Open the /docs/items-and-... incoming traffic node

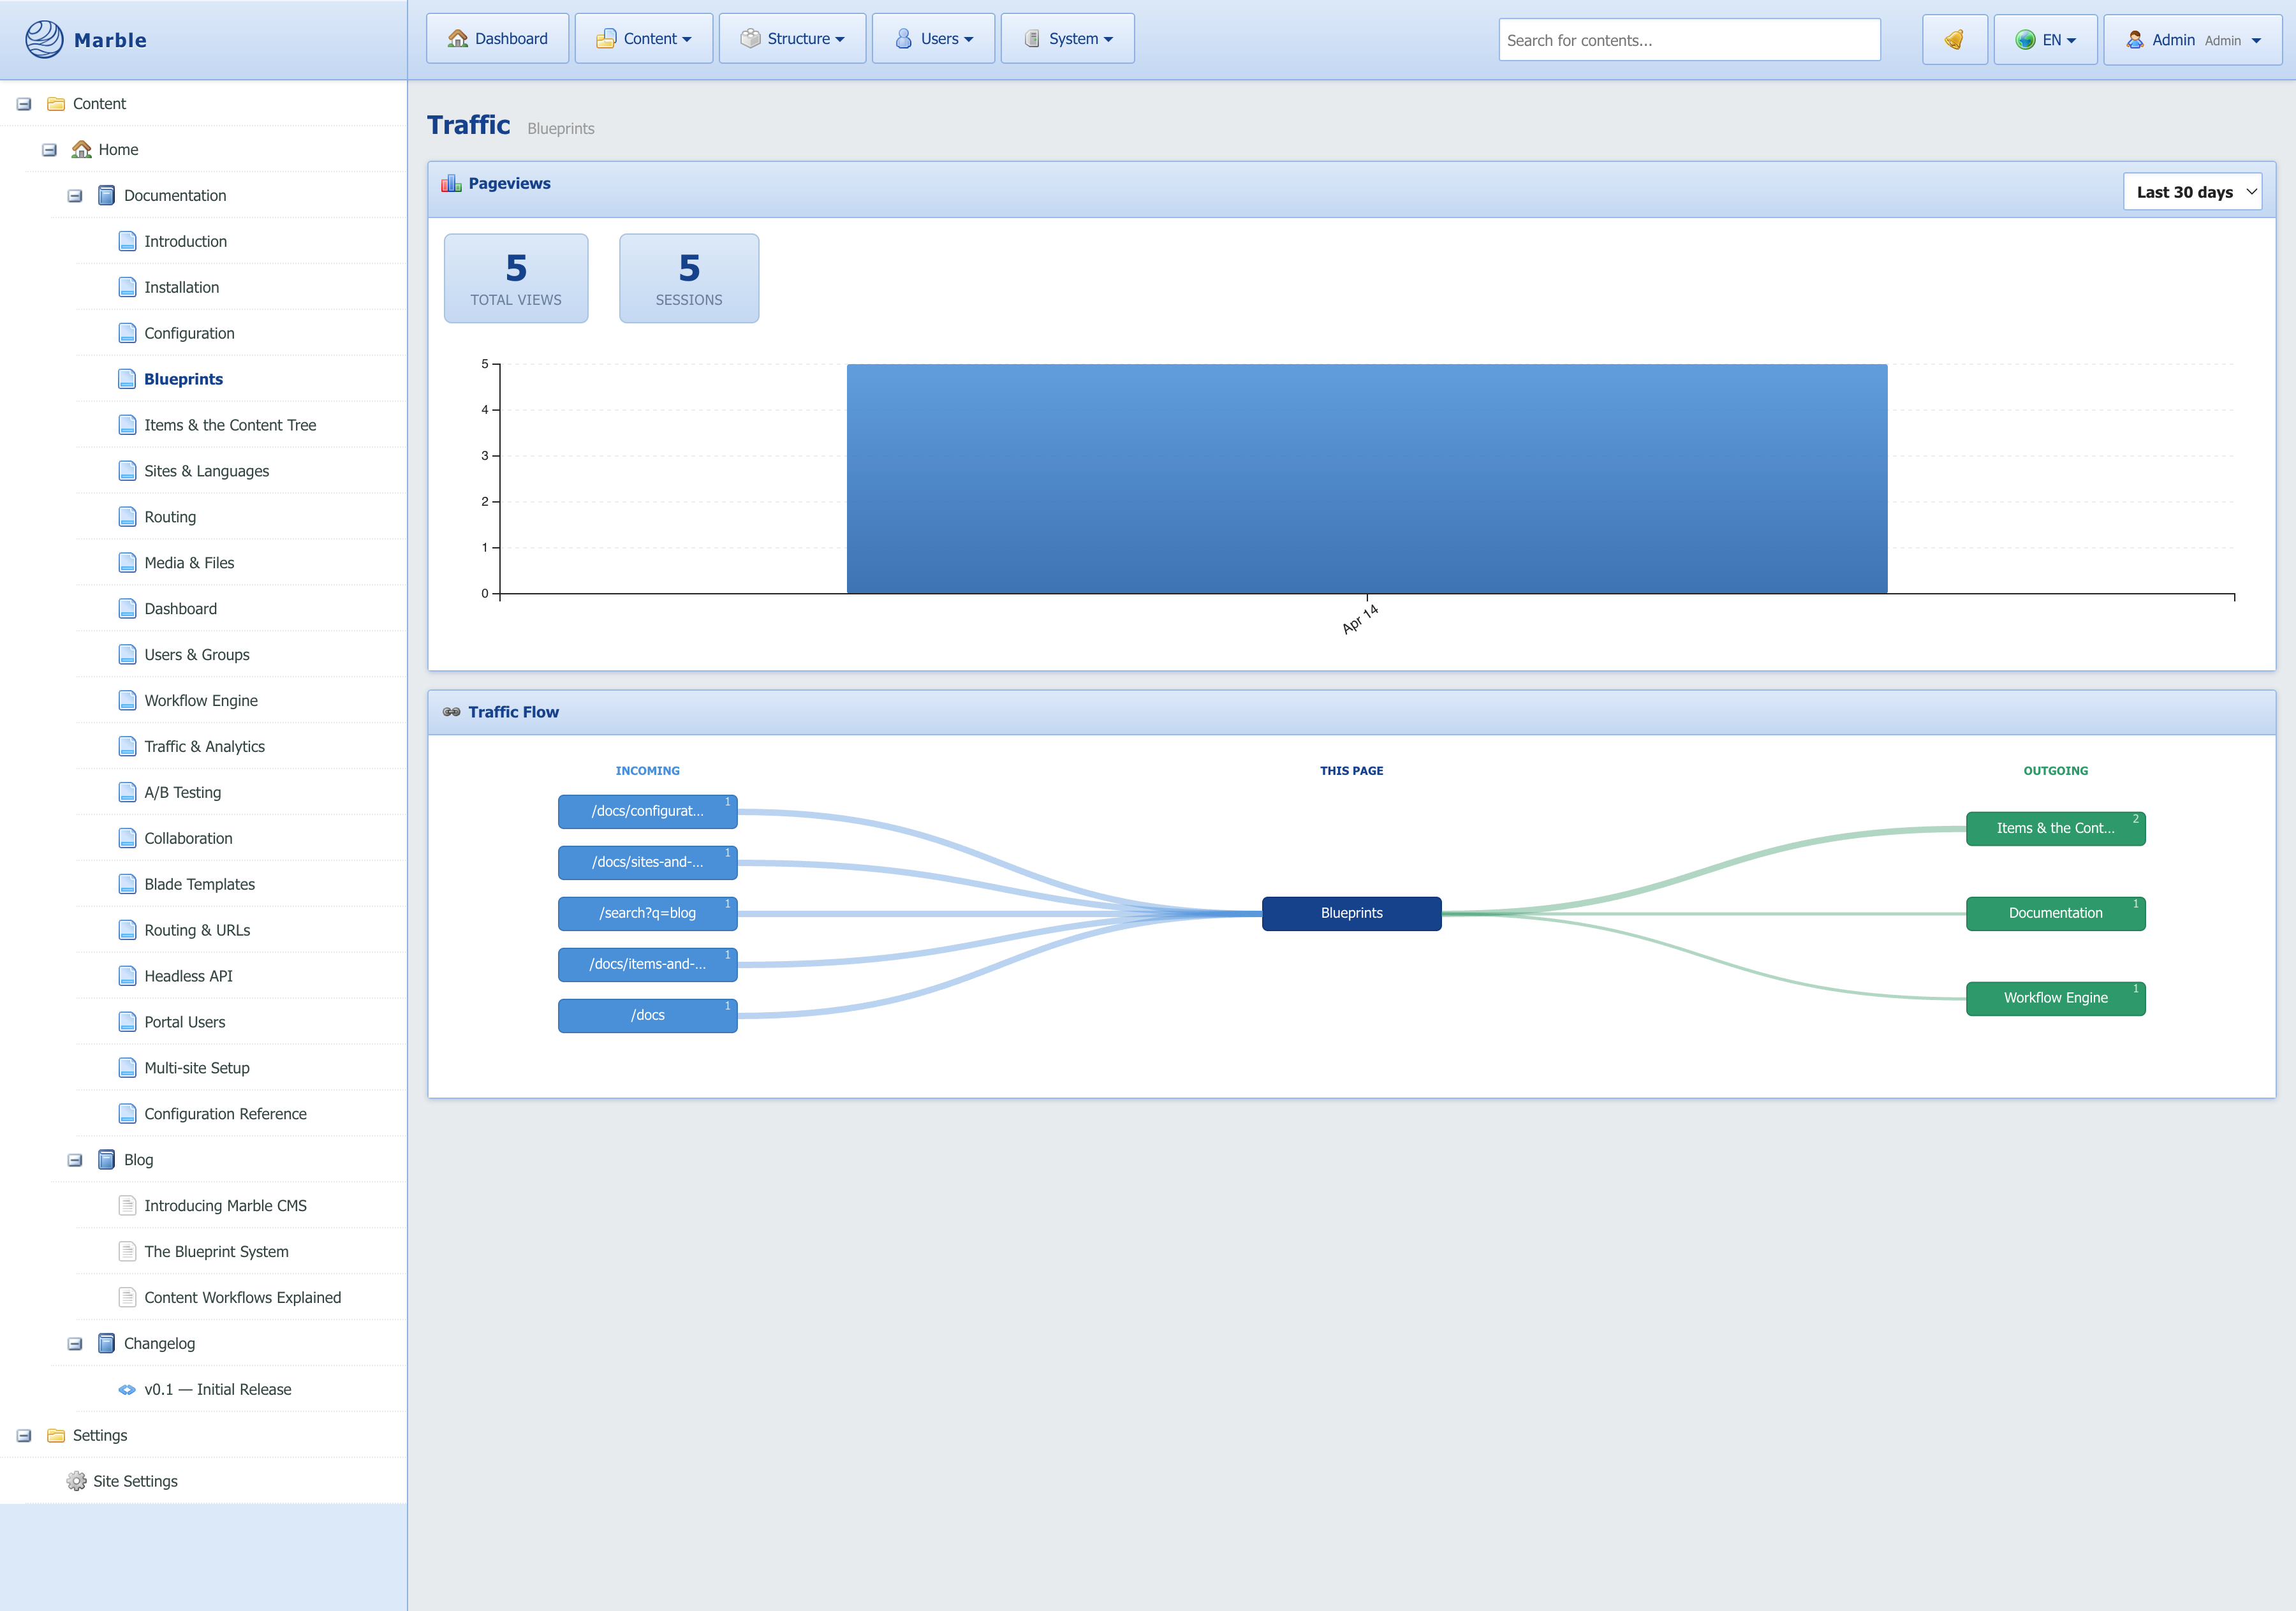[x=647, y=964]
